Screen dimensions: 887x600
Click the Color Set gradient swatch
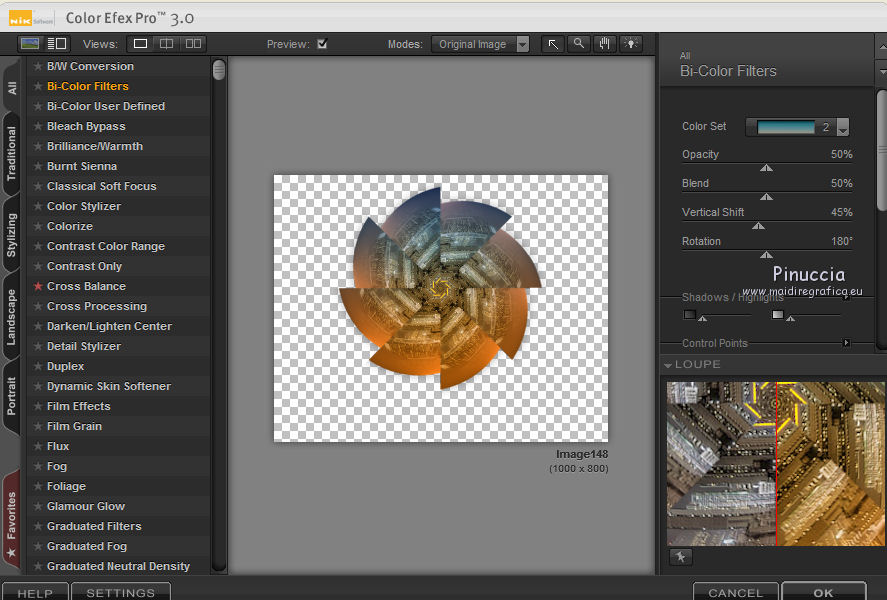click(x=786, y=127)
